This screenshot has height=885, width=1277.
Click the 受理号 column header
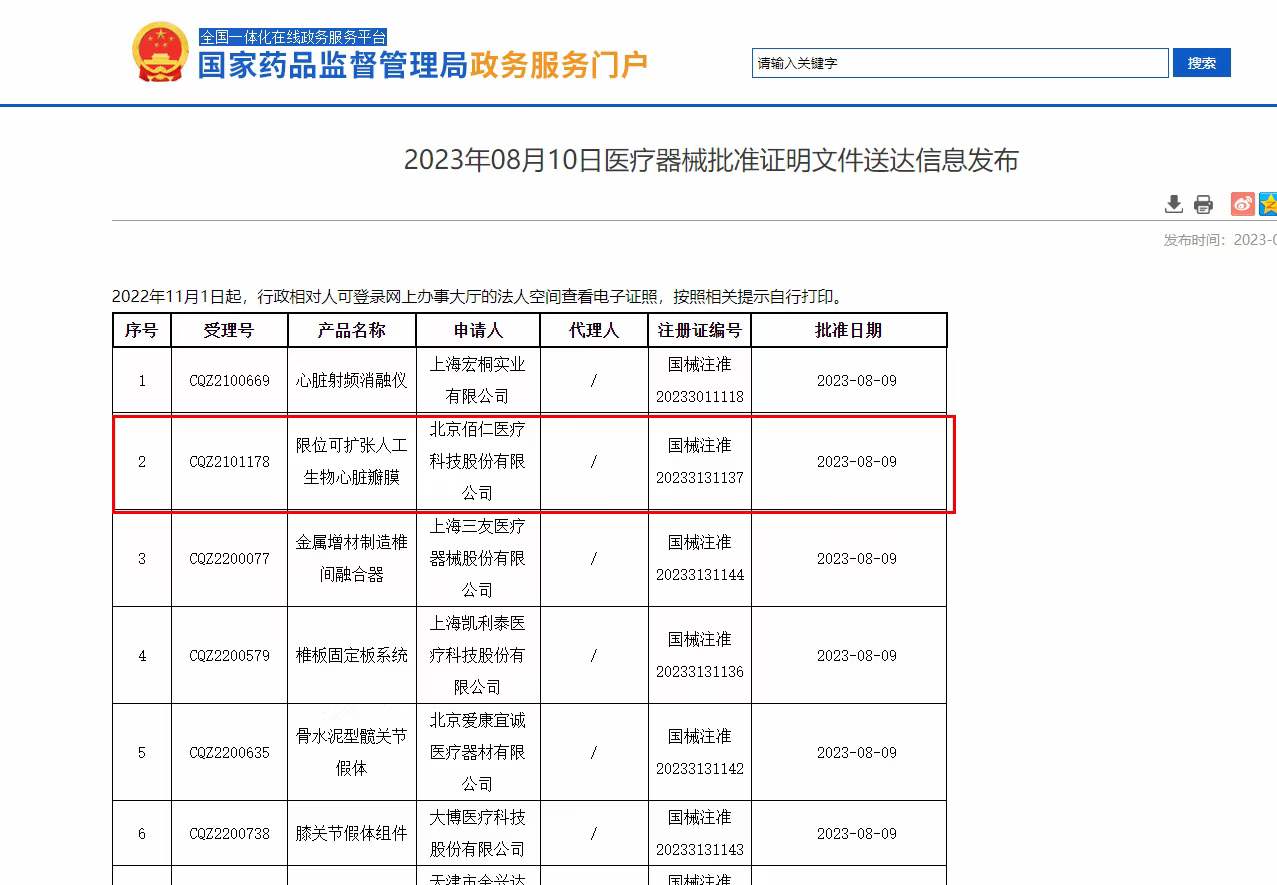229,330
